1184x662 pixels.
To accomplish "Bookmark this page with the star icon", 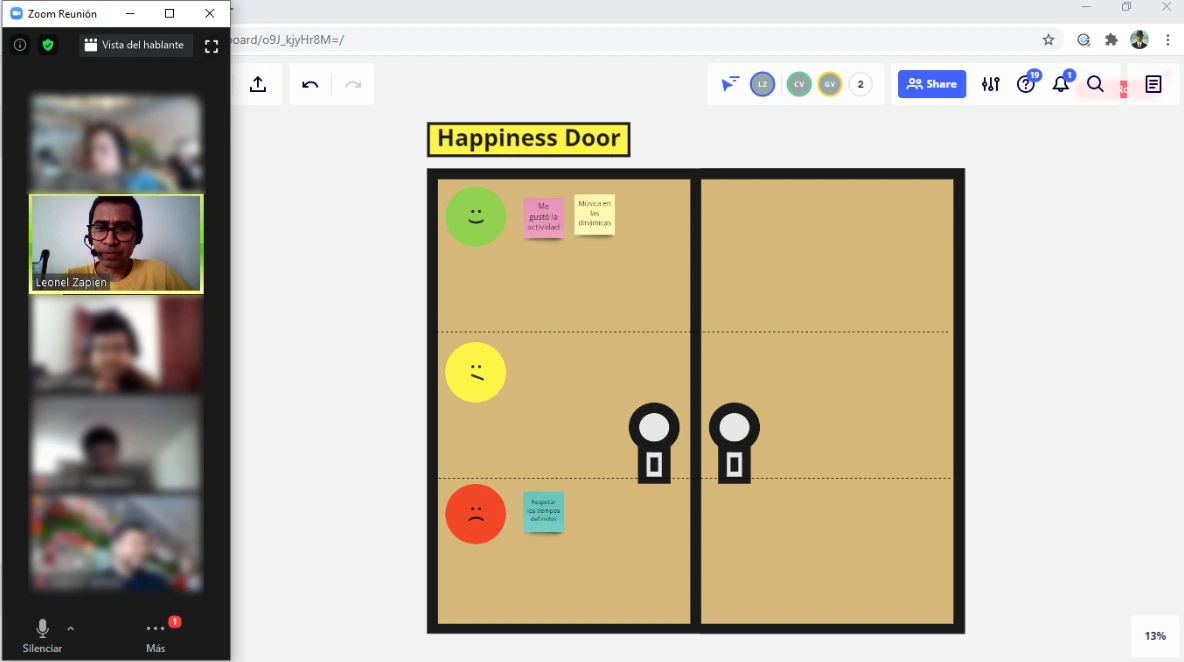I will [x=1048, y=40].
